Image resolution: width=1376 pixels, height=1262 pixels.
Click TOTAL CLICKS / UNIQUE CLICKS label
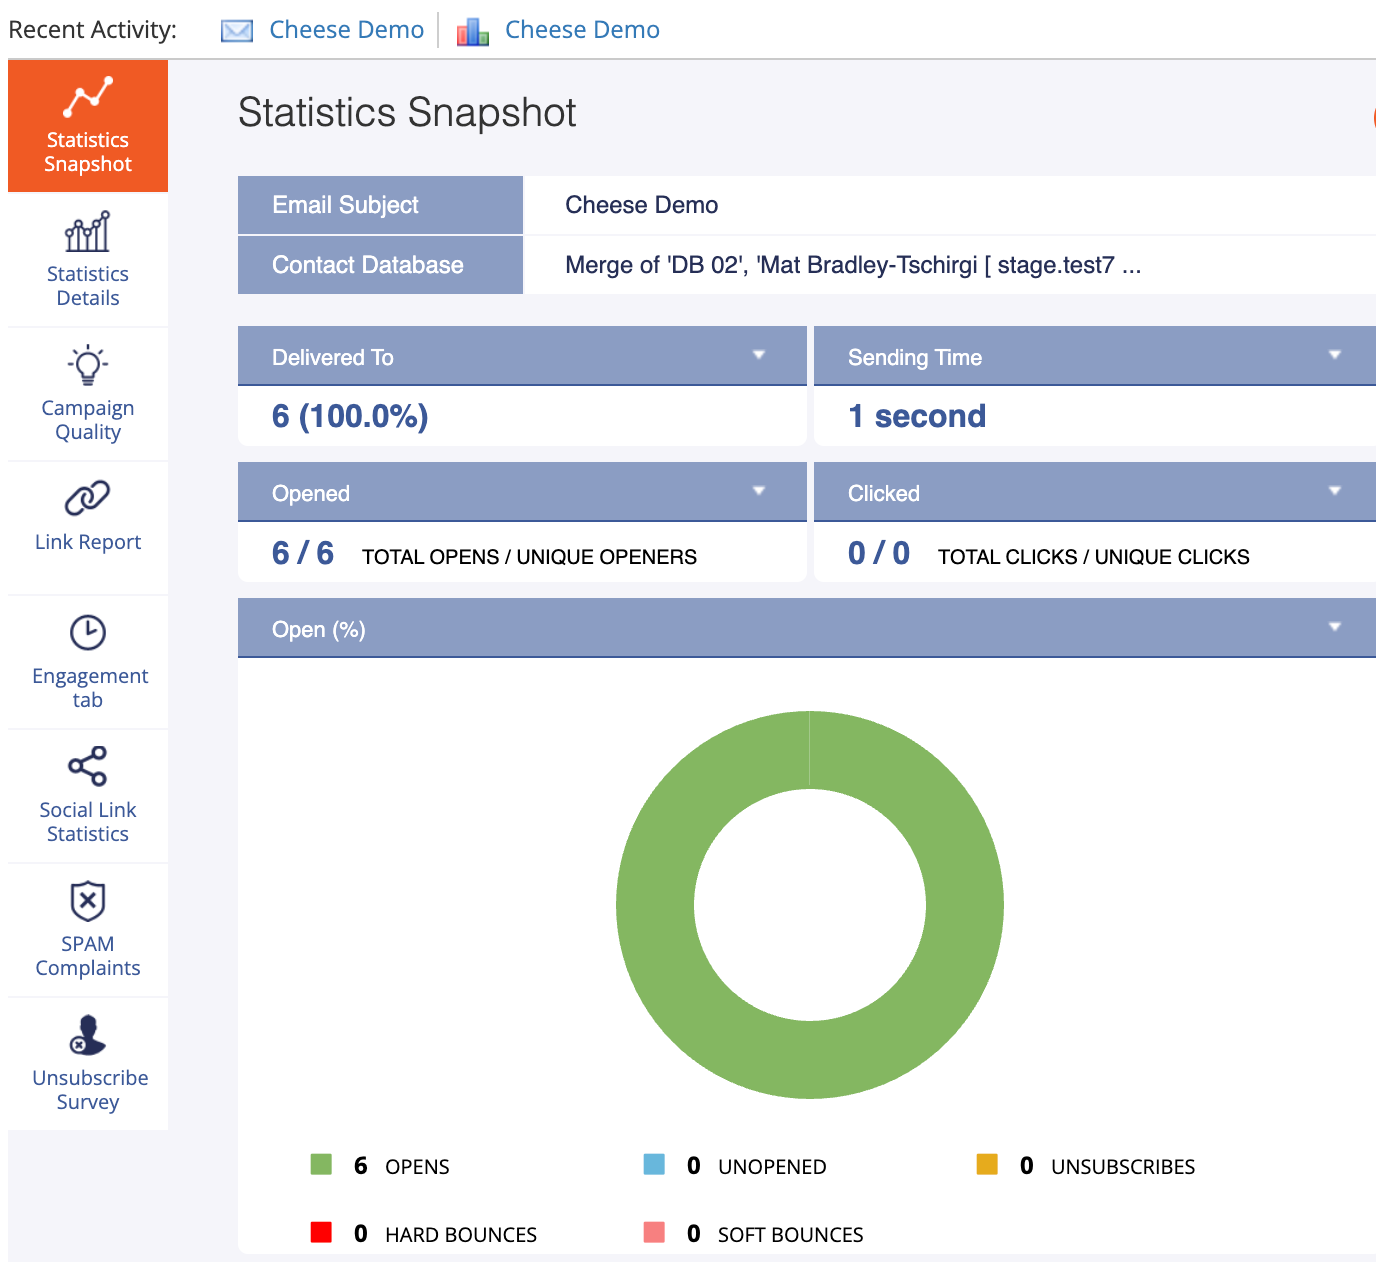coord(1094,557)
